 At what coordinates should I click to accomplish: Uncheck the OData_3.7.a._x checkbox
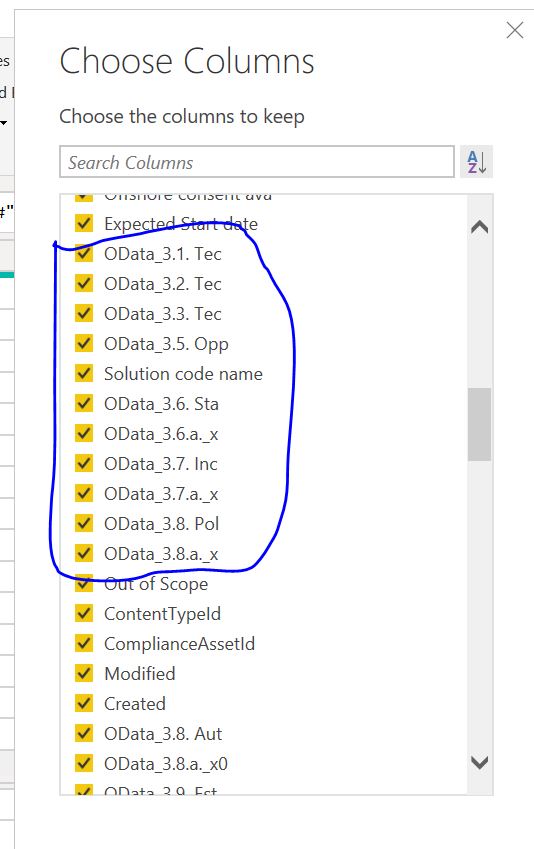point(84,493)
